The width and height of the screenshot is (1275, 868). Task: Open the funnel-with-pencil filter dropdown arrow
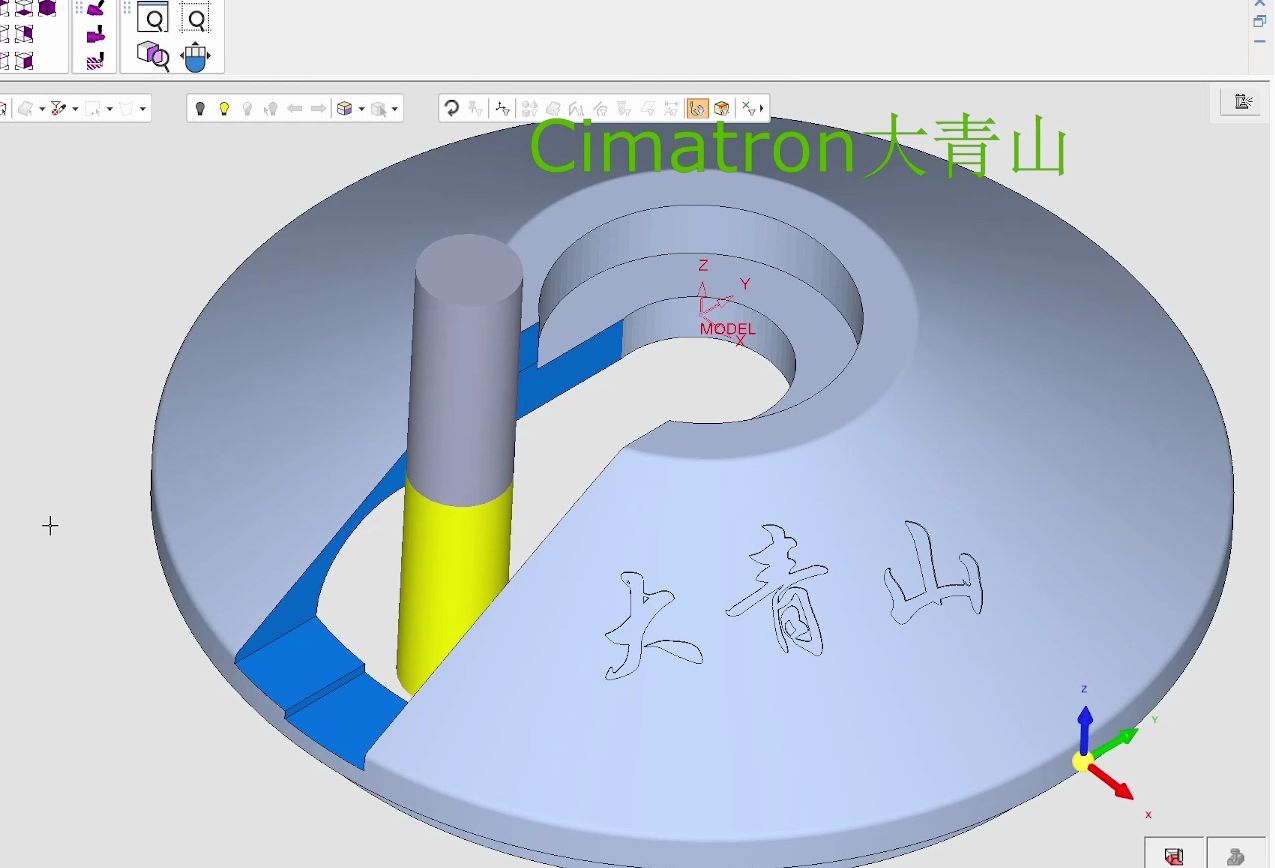click(x=75, y=109)
